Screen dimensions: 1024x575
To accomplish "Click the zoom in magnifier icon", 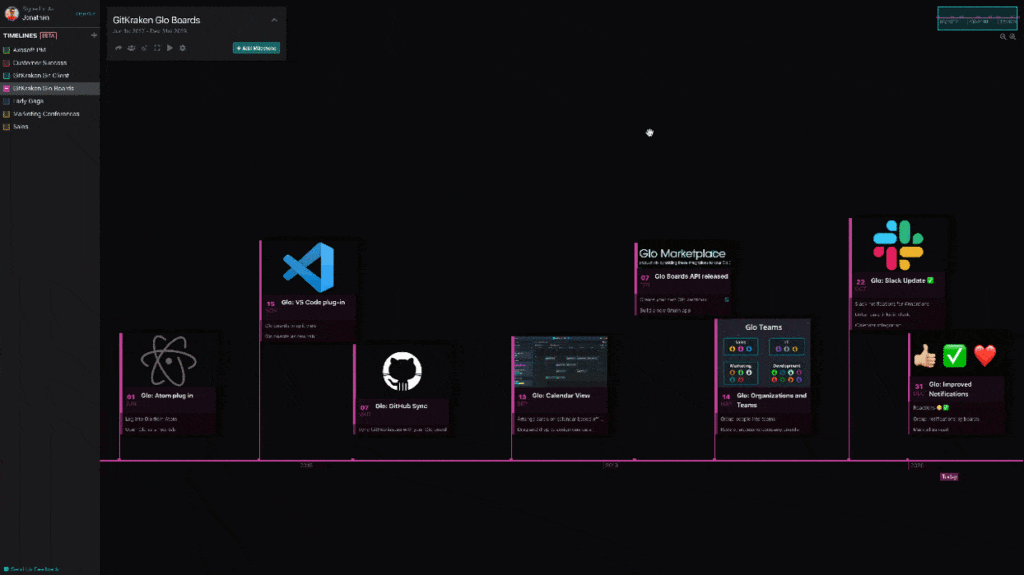I will click(x=1012, y=37).
